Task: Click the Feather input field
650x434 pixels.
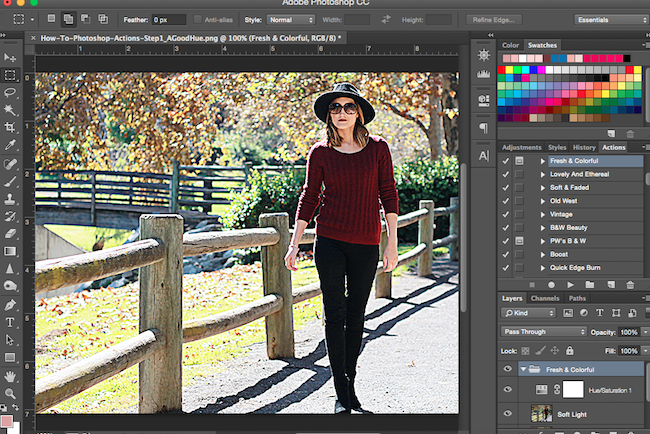Action: [169, 19]
